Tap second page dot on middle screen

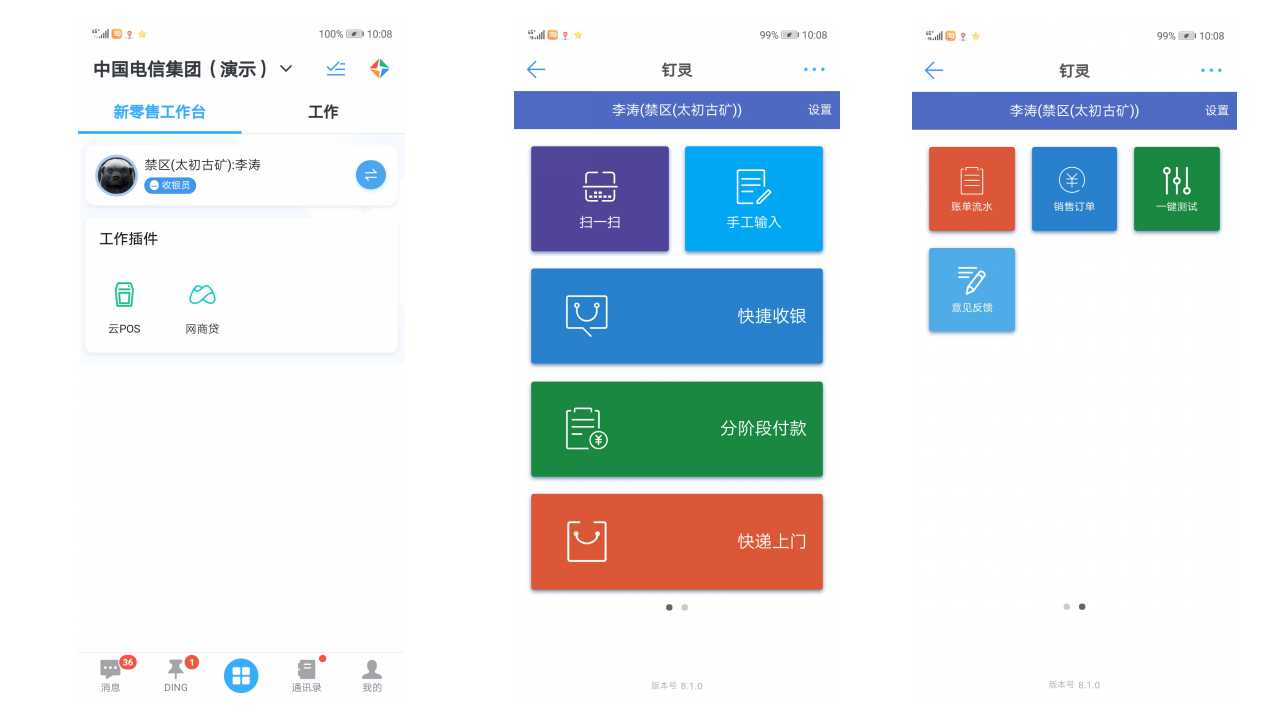[x=685, y=607]
